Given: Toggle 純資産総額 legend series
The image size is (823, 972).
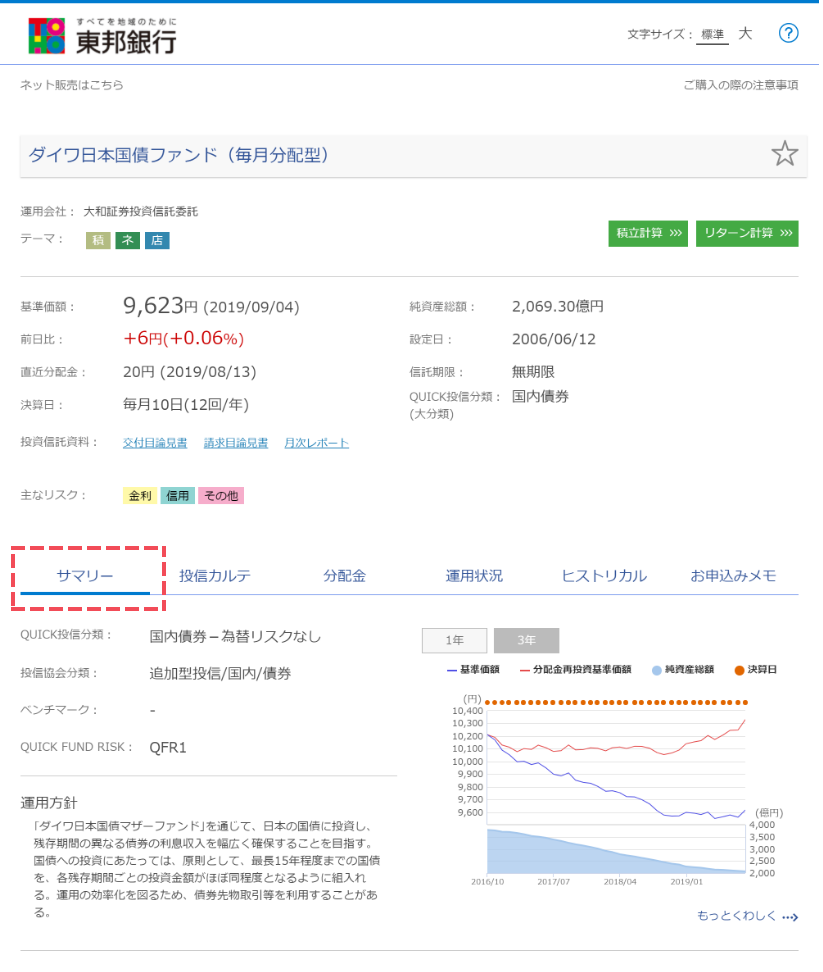Looking at the screenshot, I should coord(683,669).
